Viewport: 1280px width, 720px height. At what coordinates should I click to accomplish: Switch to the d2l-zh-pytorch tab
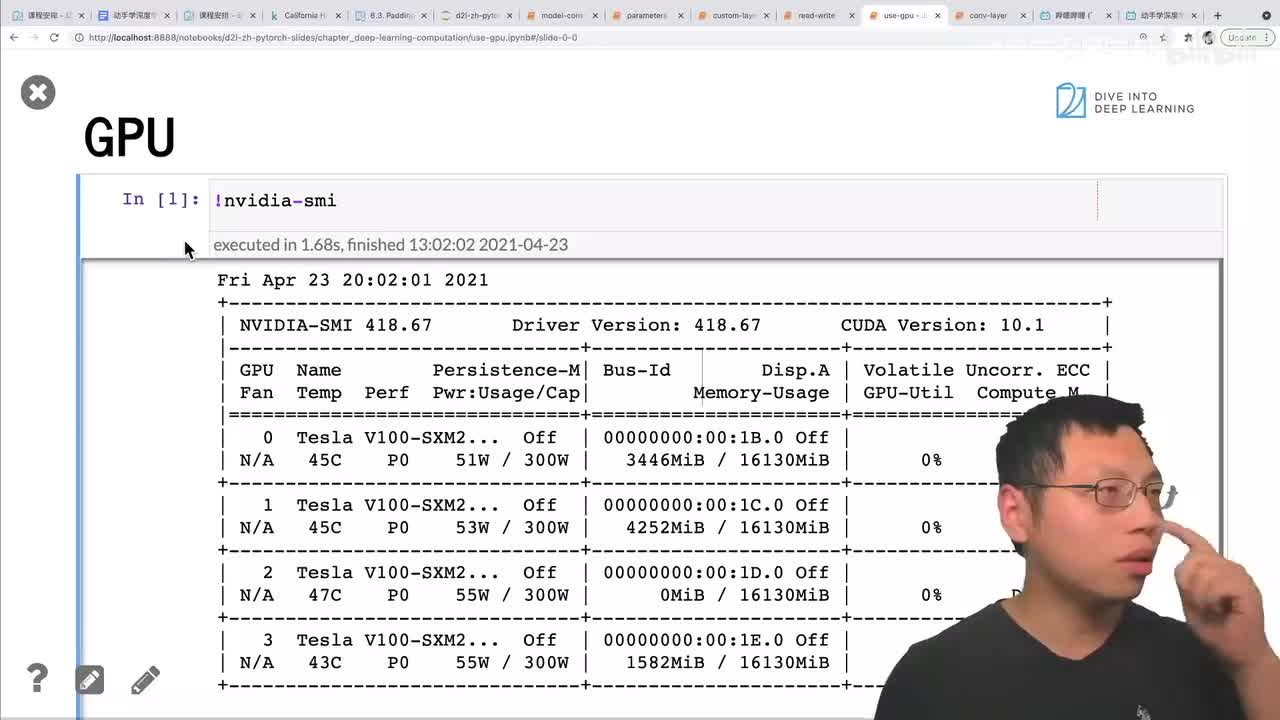pyautogui.click(x=476, y=16)
